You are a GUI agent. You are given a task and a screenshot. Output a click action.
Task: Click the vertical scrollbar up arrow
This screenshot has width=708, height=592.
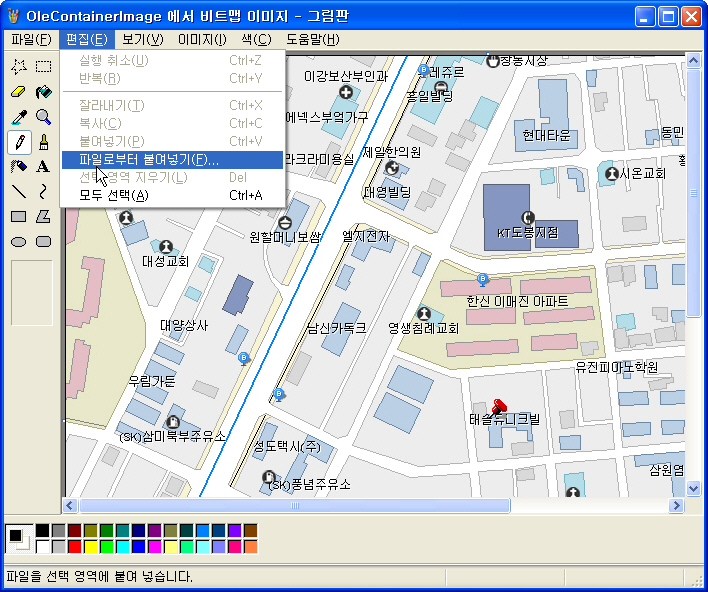tap(693, 61)
